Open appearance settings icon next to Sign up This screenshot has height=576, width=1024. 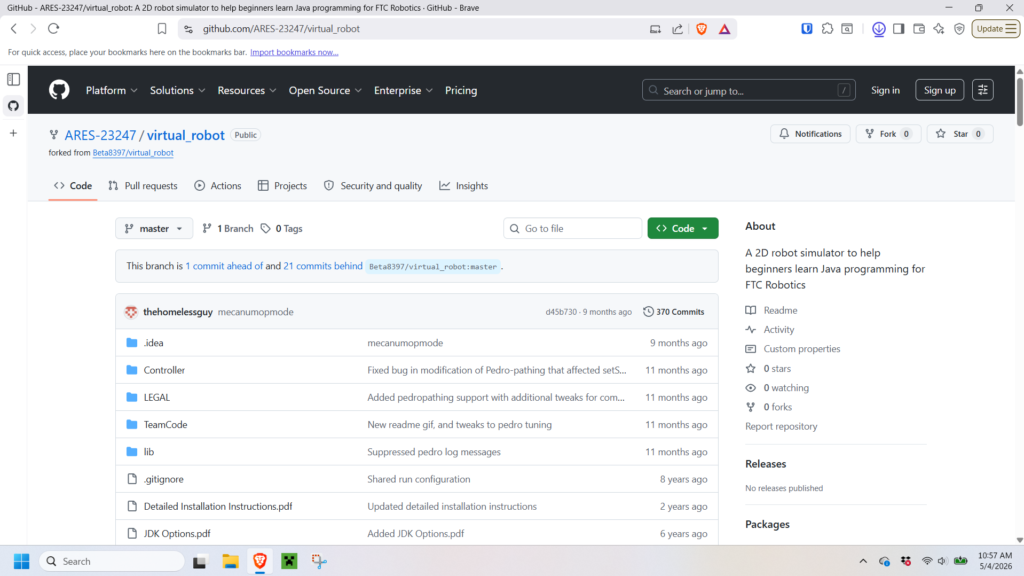(x=982, y=90)
